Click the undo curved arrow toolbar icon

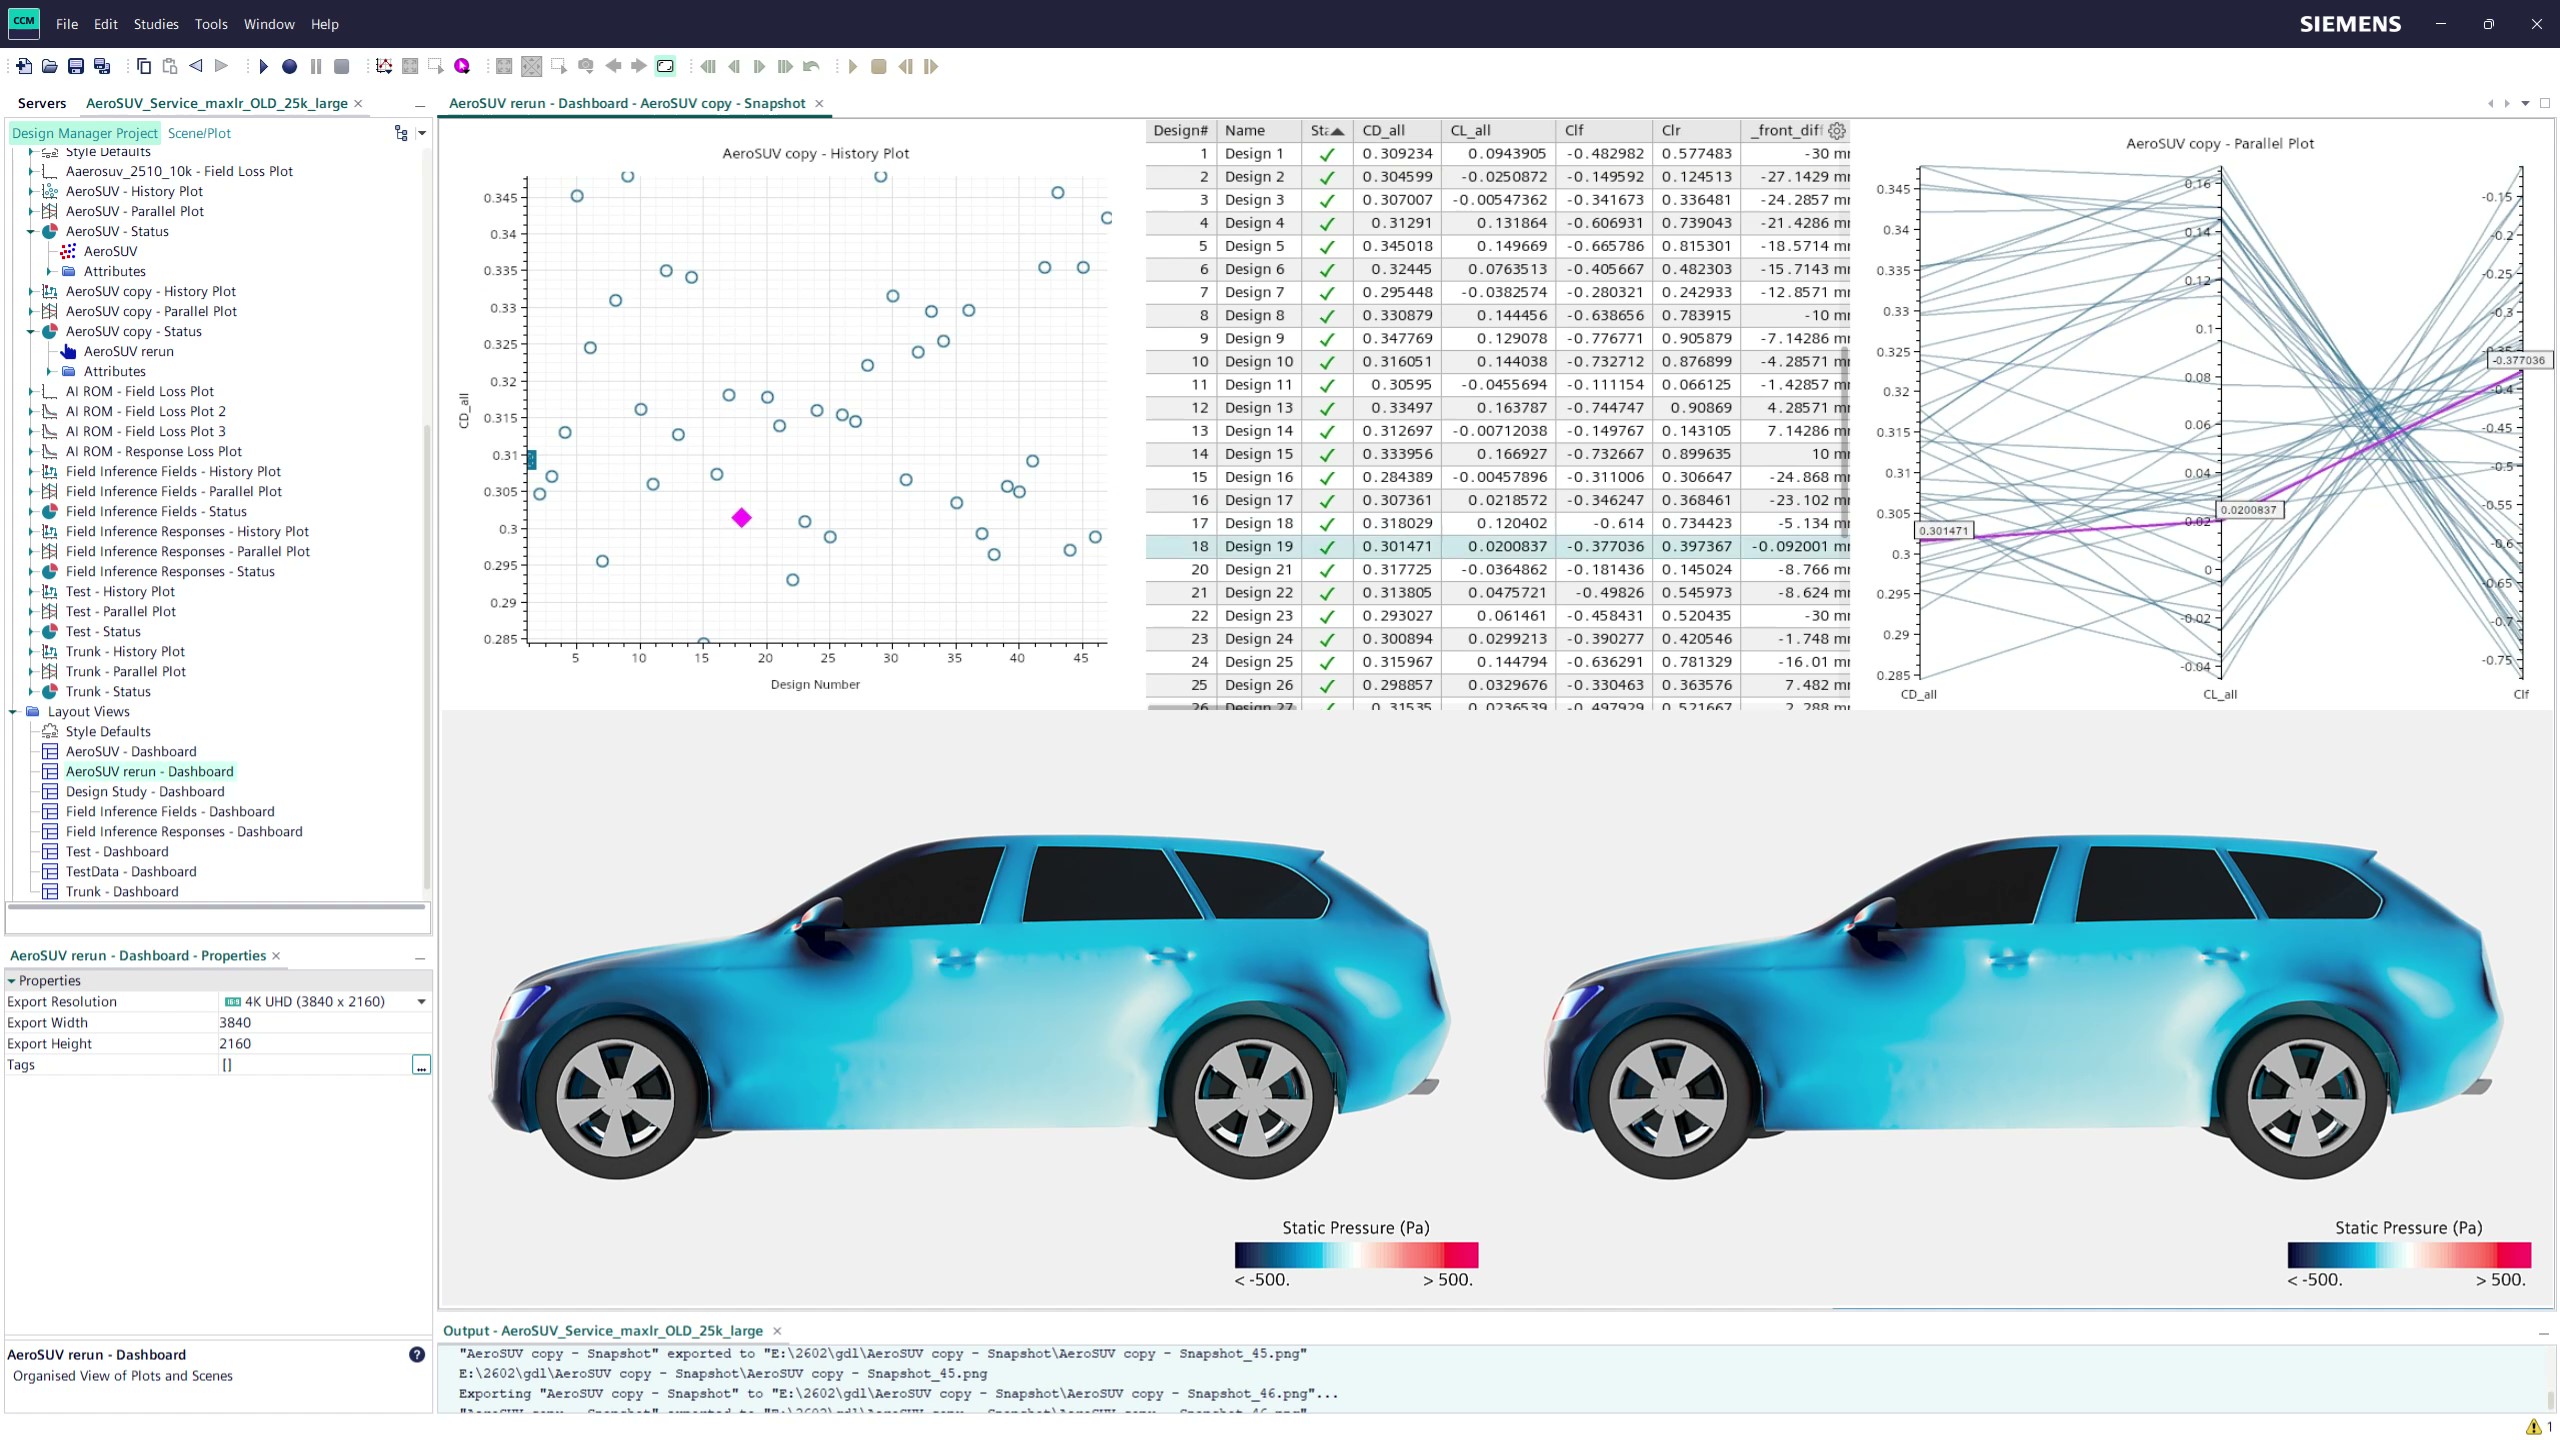tap(811, 66)
